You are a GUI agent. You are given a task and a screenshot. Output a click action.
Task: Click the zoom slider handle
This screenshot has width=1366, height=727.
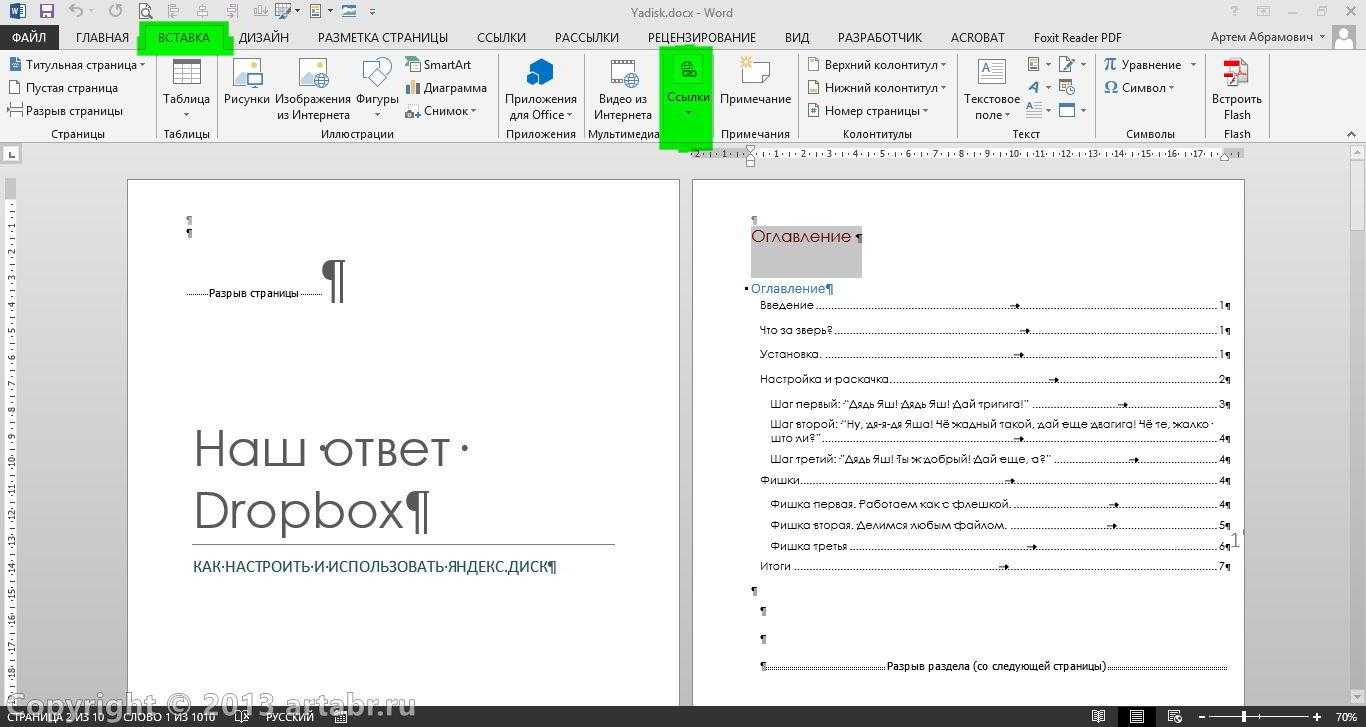[x=1244, y=717]
